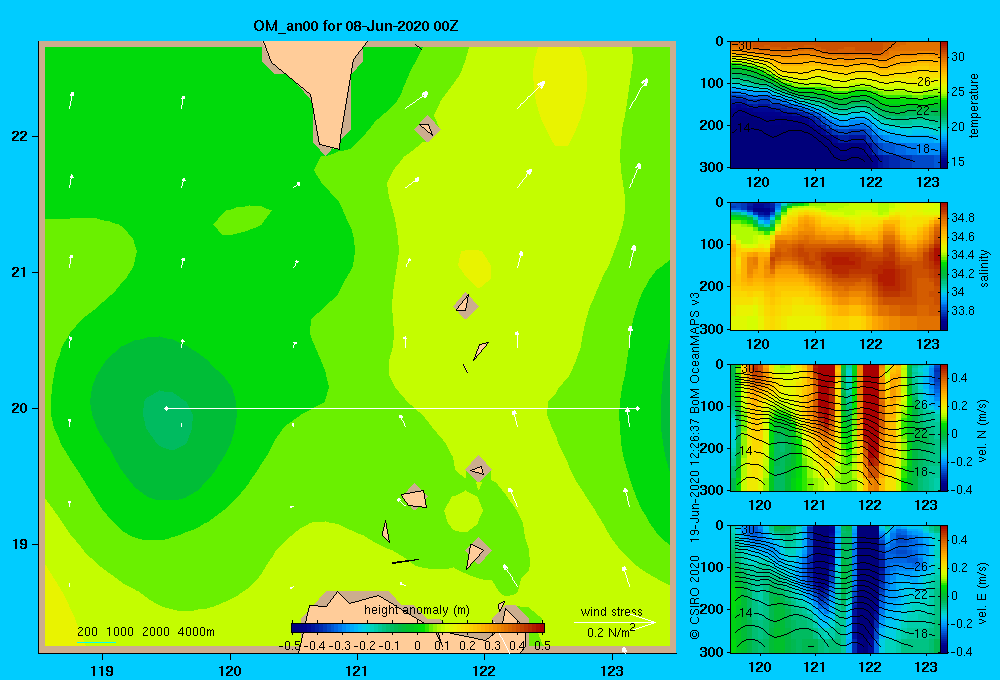Screen dimensions: 1000x680
Task: Click the '200' depth label on vel. E panel
Action: pos(712,609)
